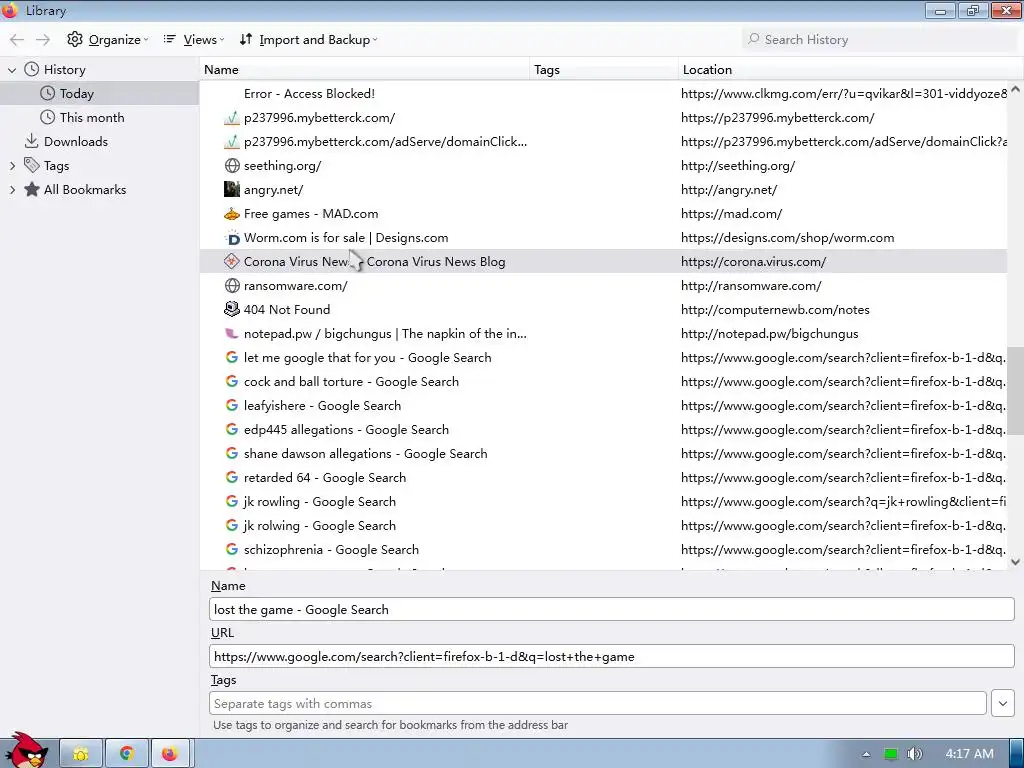This screenshot has height=768, width=1024.
Task: Open Import and Backup menu
Action: tap(308, 40)
